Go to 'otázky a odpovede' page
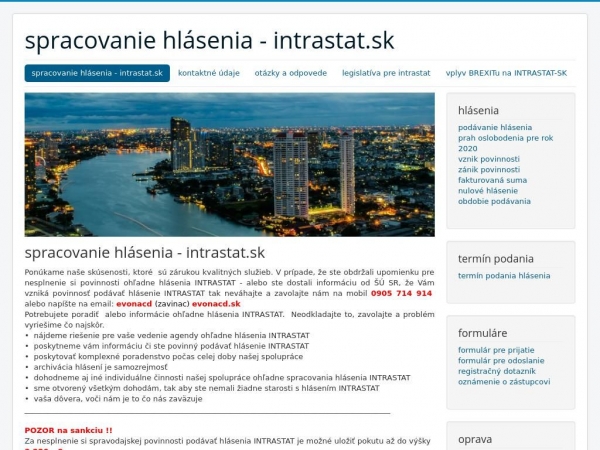 (291, 73)
